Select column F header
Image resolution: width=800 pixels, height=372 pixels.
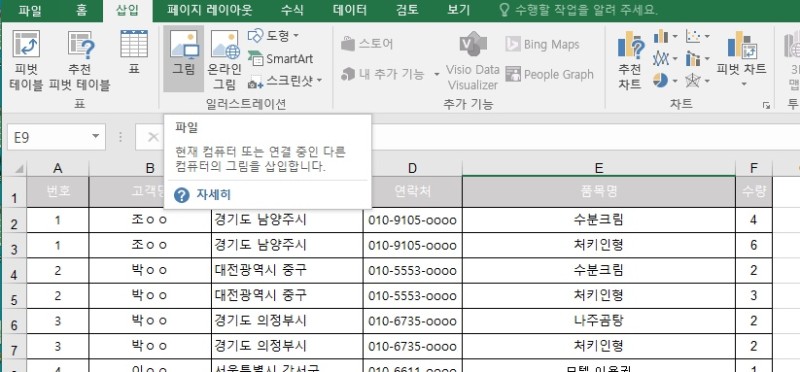(x=754, y=168)
